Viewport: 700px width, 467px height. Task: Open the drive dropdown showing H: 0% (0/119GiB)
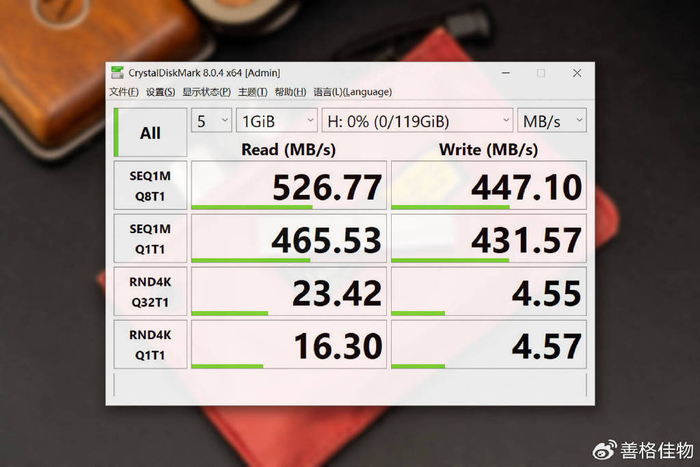coord(417,121)
